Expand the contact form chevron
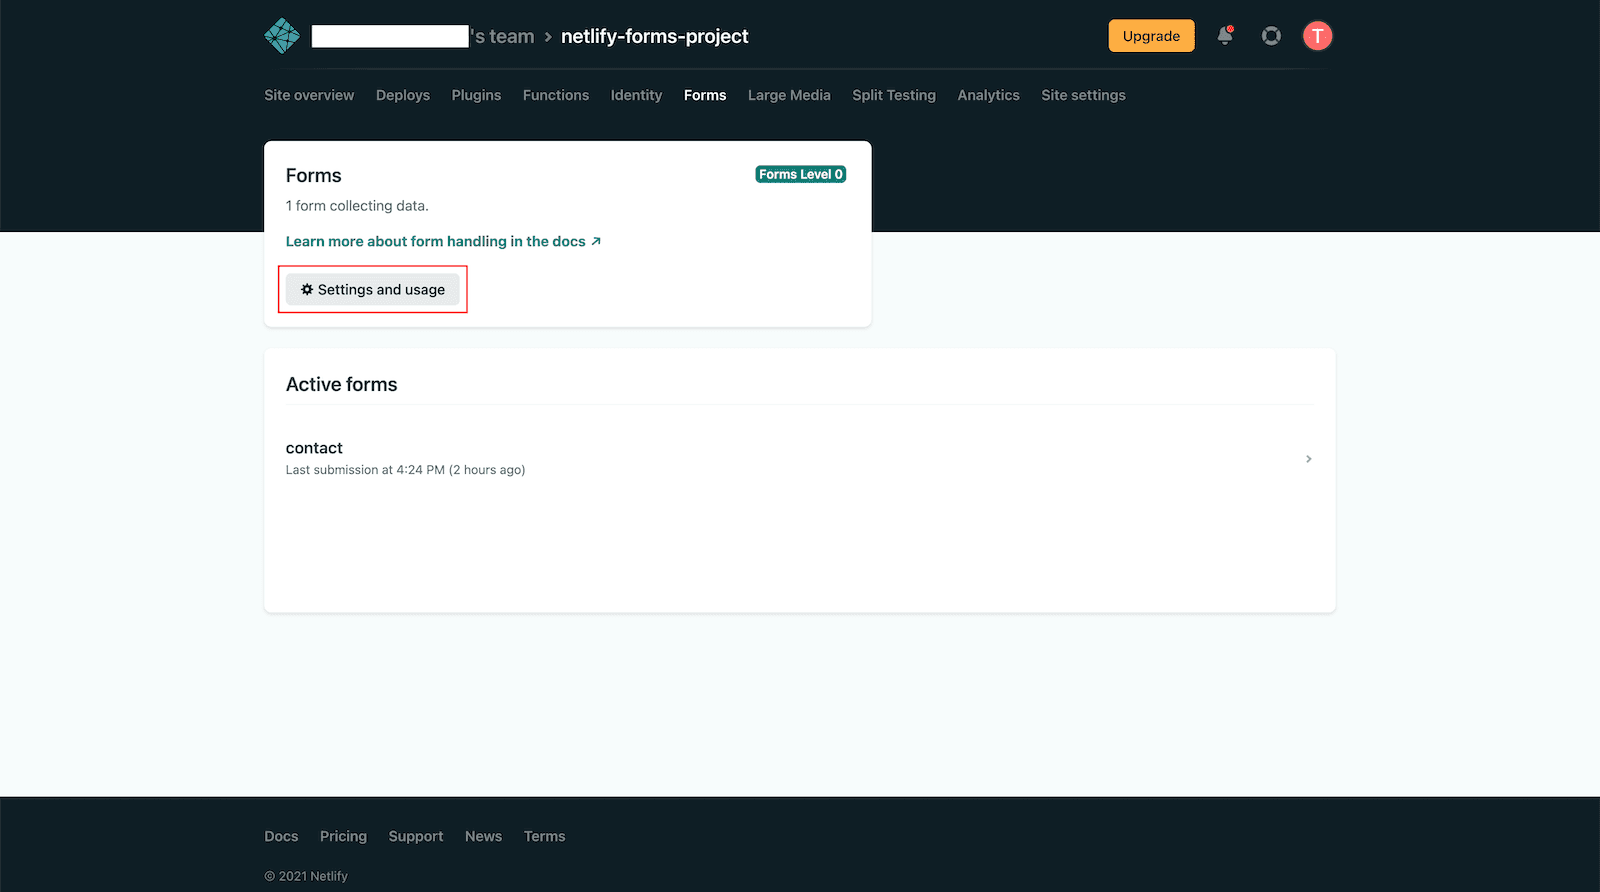Image resolution: width=1600 pixels, height=892 pixels. 1308,459
